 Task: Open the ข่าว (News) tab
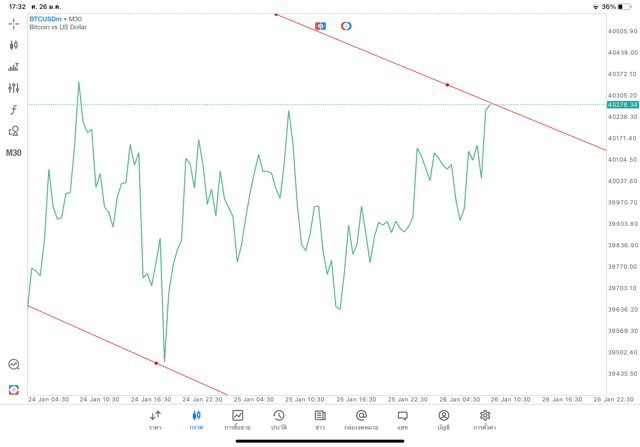tap(320, 419)
